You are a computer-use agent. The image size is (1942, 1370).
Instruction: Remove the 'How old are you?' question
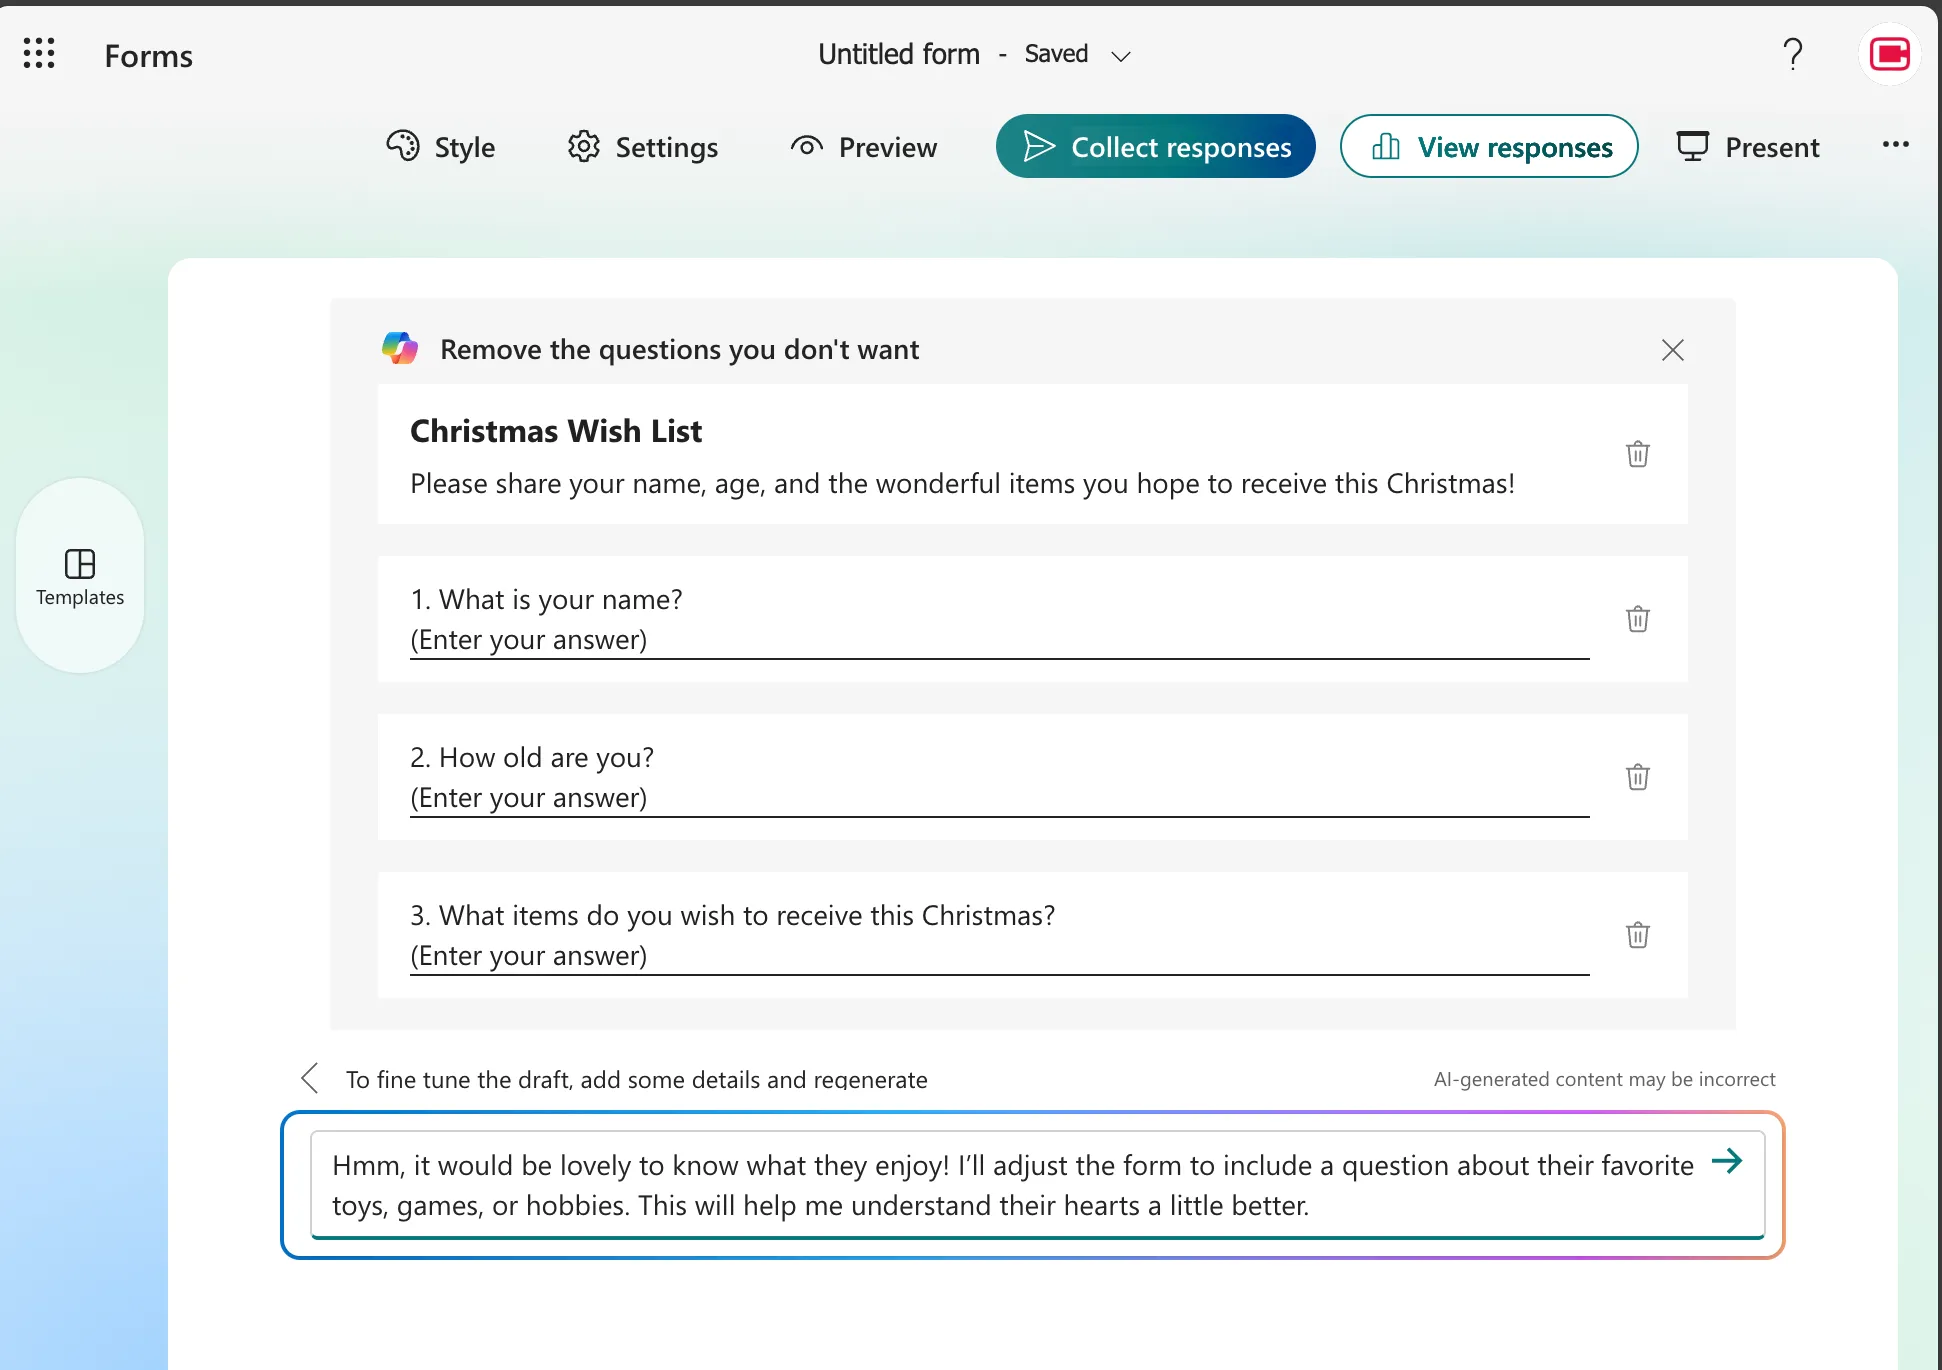click(1637, 776)
